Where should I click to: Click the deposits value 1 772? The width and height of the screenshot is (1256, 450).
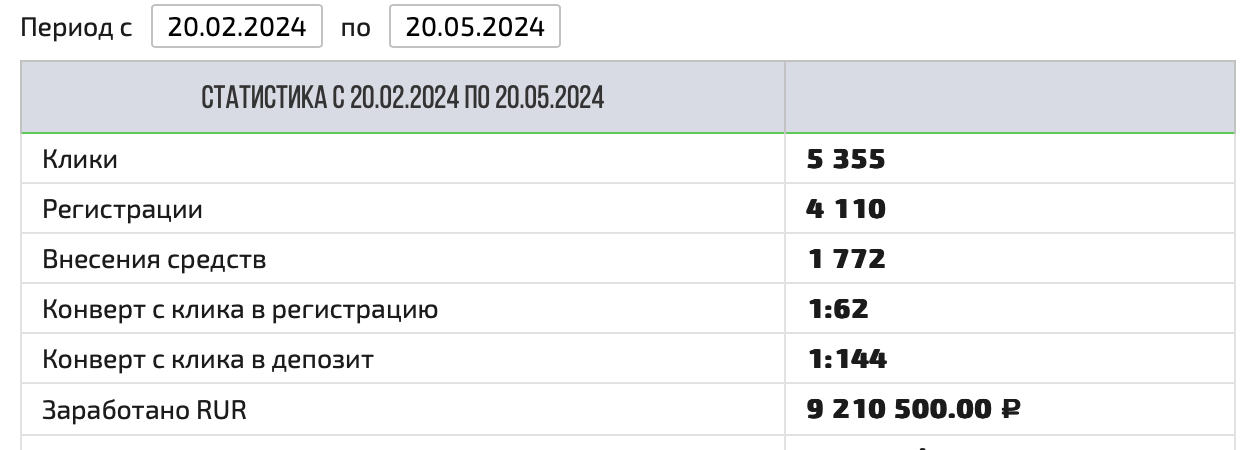[846, 260]
